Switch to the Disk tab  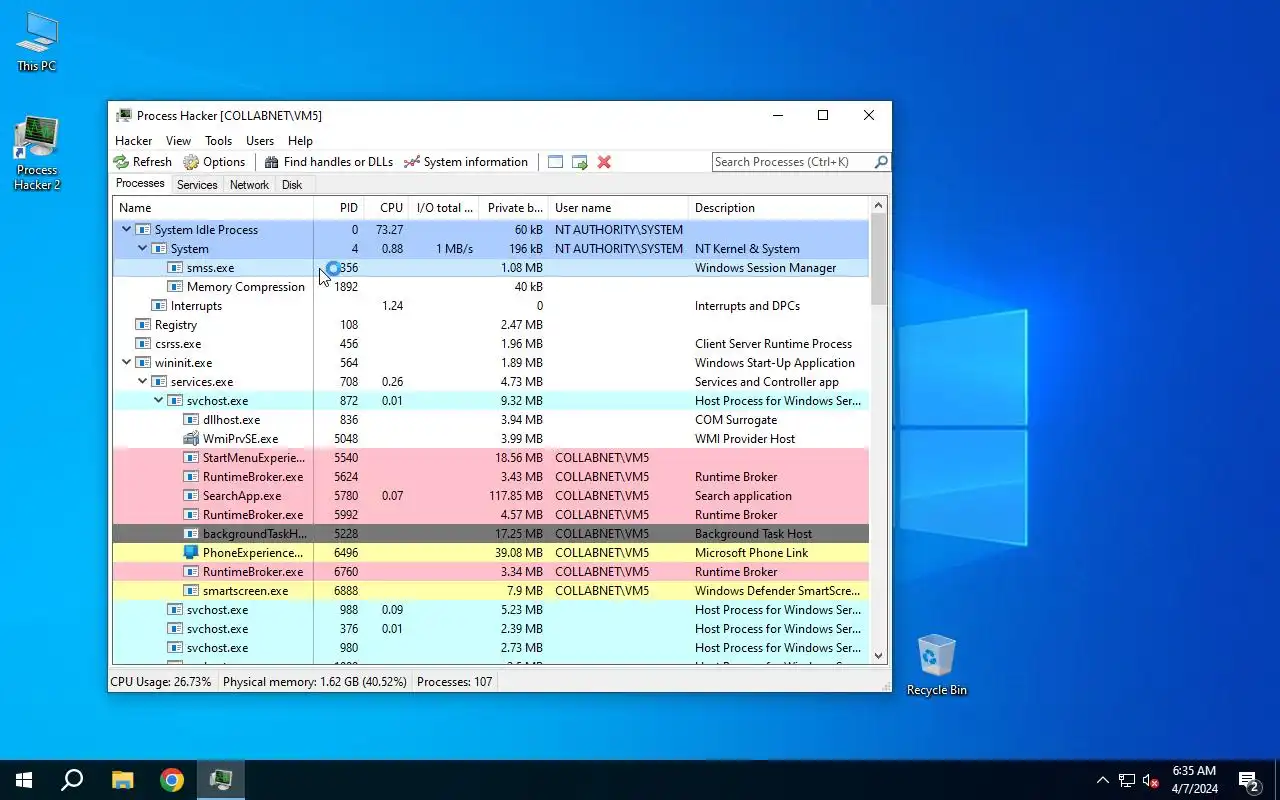point(292,185)
